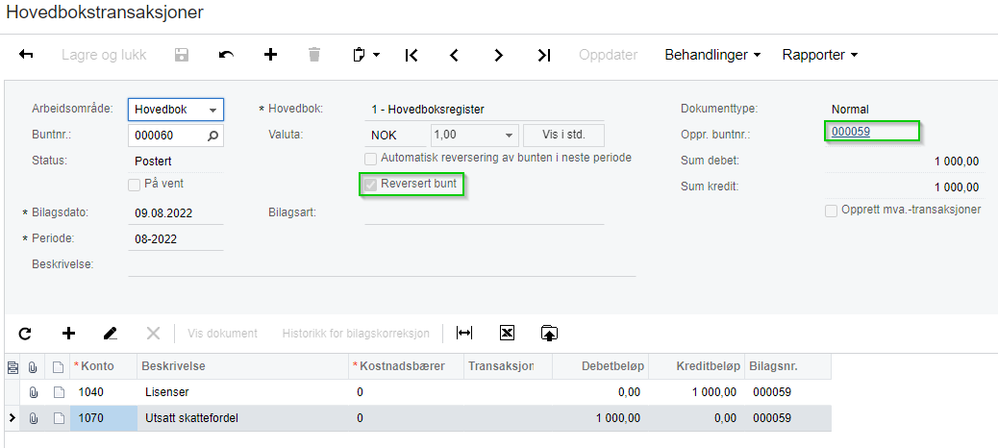The width and height of the screenshot is (998, 448).
Task: Sort by the Kreditbeløp column header
Action: (x=698, y=367)
